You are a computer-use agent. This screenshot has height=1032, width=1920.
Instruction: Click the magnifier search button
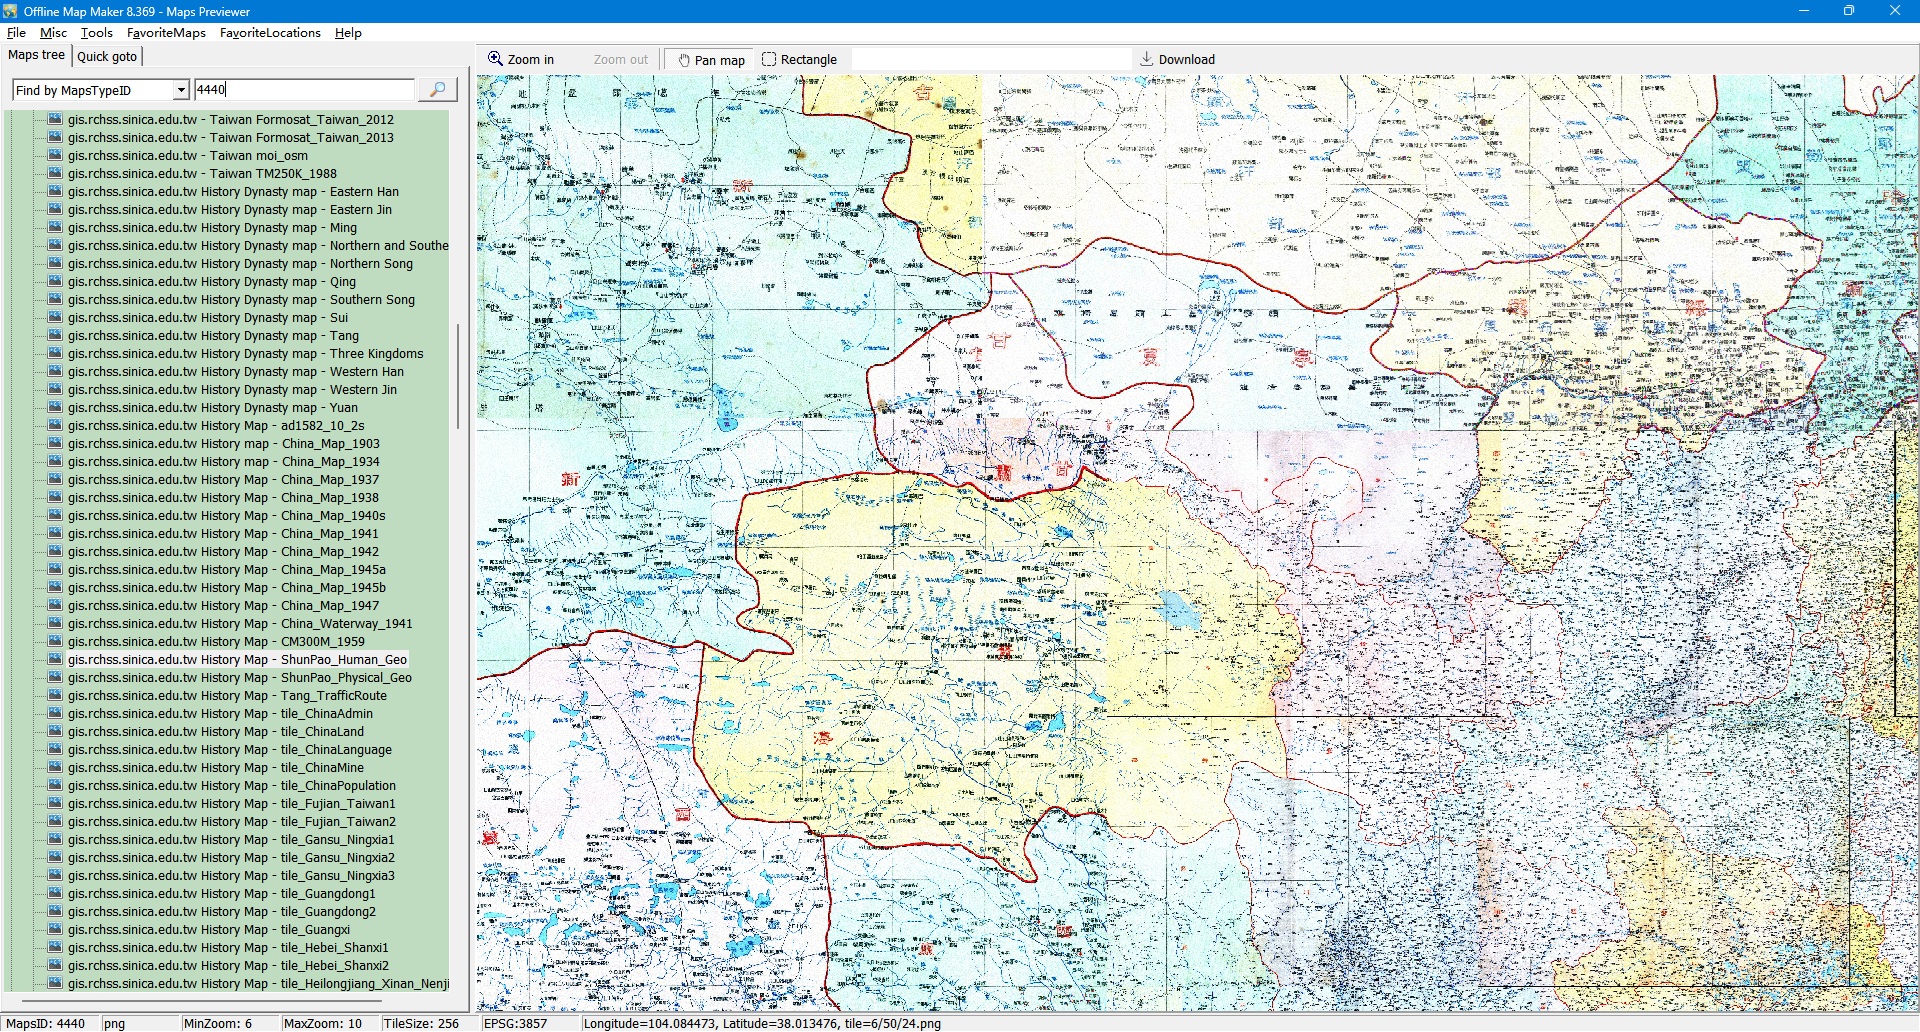[437, 90]
